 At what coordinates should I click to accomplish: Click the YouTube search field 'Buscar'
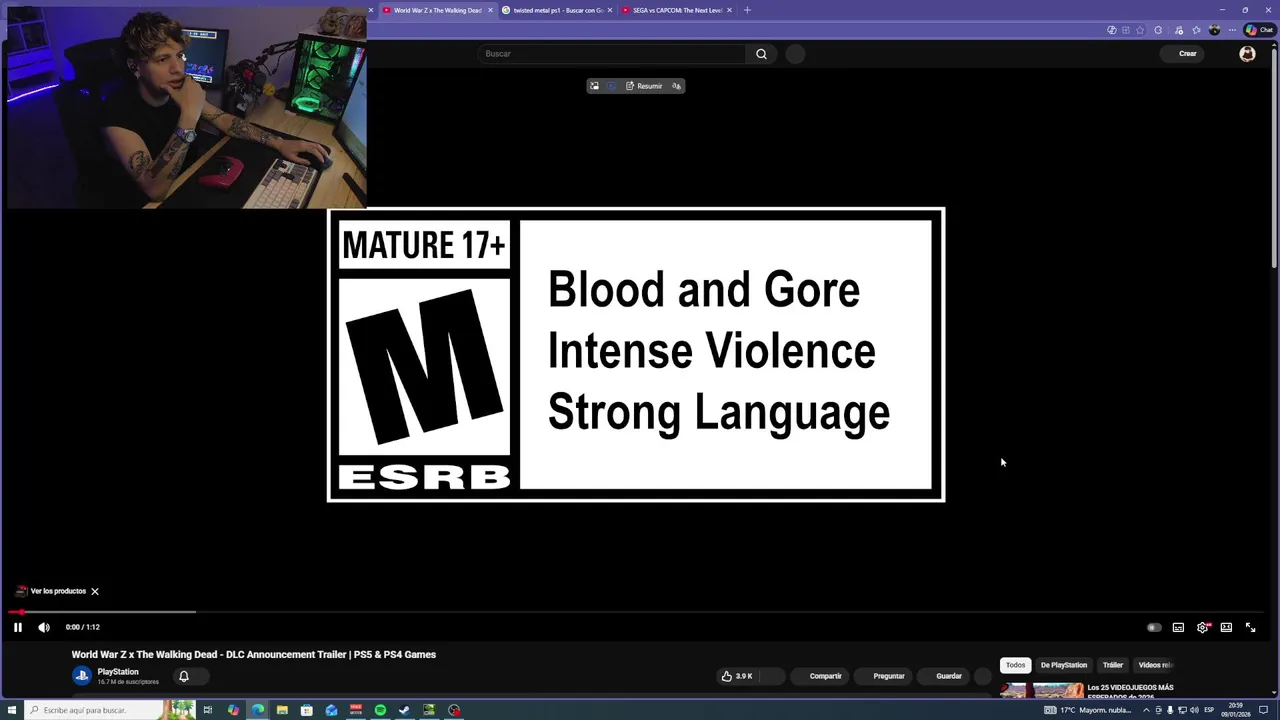[x=612, y=54]
